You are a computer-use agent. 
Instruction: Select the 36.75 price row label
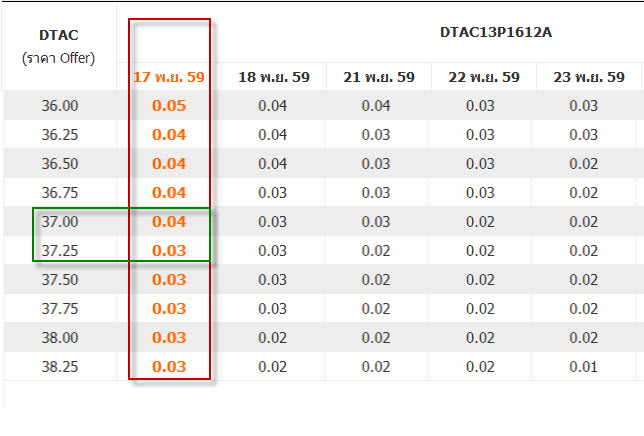point(60,193)
